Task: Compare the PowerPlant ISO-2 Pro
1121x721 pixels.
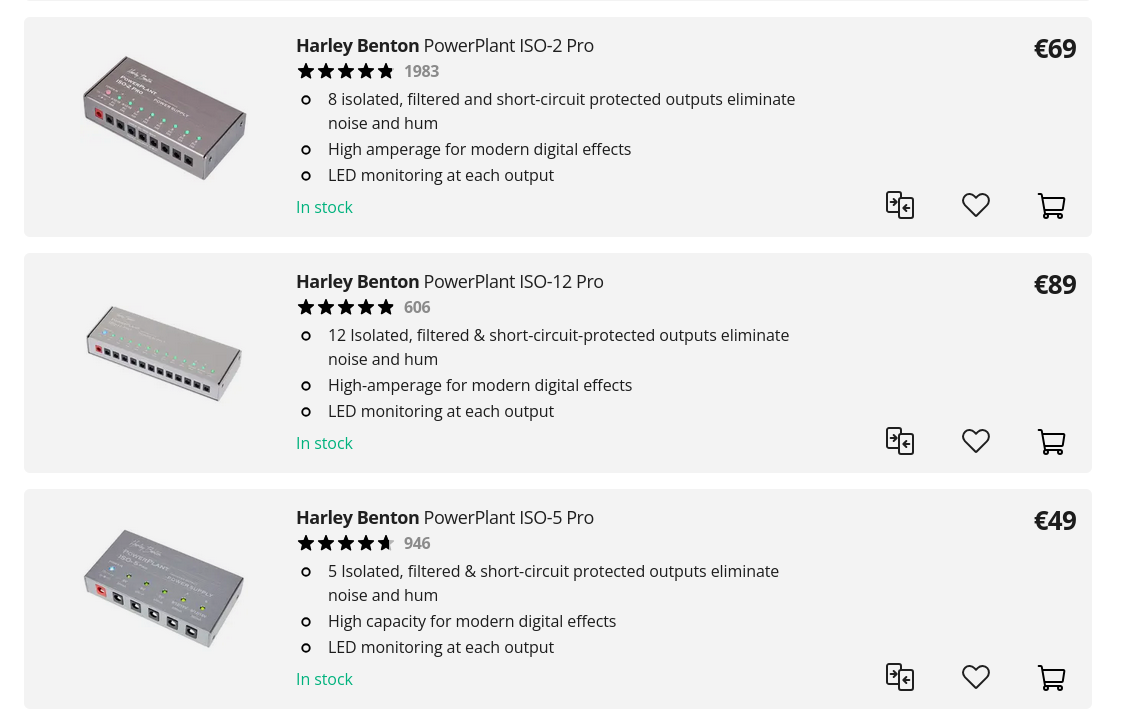Action: [900, 205]
